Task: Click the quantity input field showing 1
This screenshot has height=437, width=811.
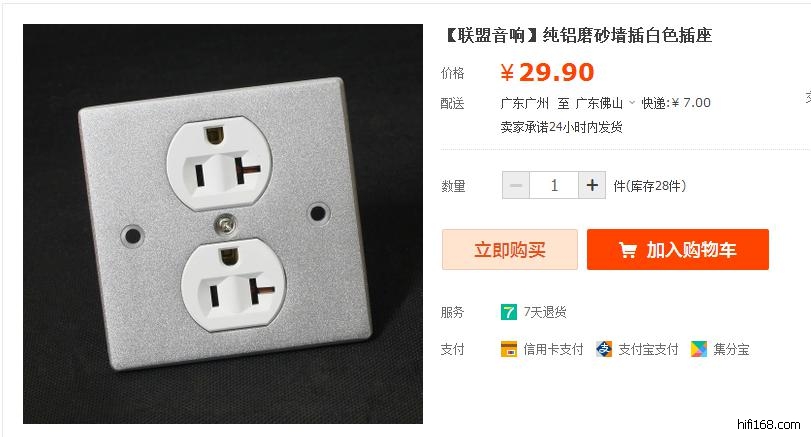Action: click(554, 185)
